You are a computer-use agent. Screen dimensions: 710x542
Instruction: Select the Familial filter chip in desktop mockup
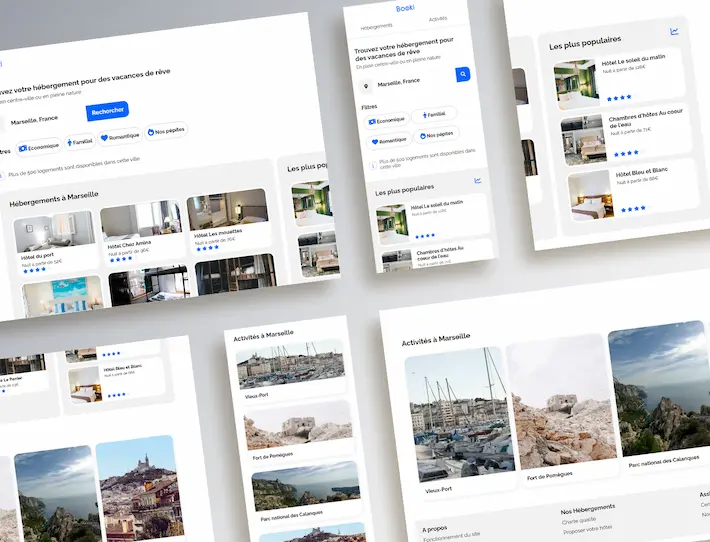tap(80, 142)
